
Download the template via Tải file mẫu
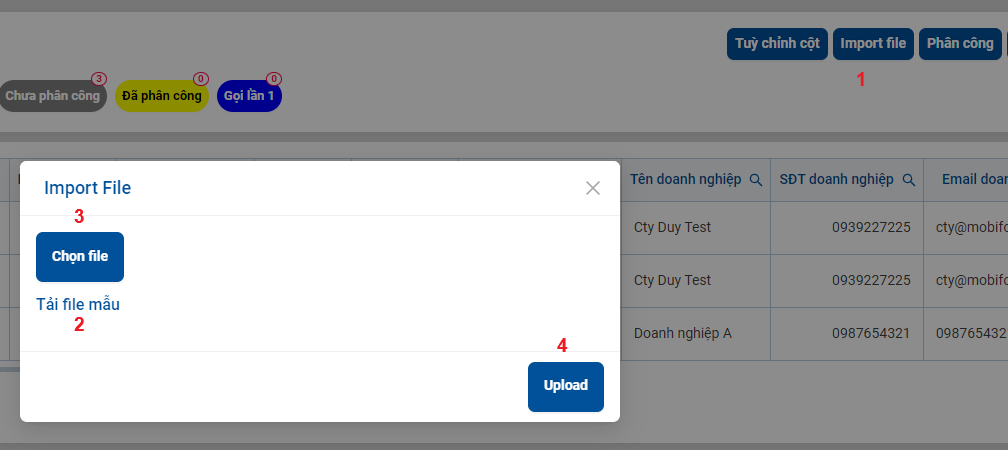[x=78, y=304]
